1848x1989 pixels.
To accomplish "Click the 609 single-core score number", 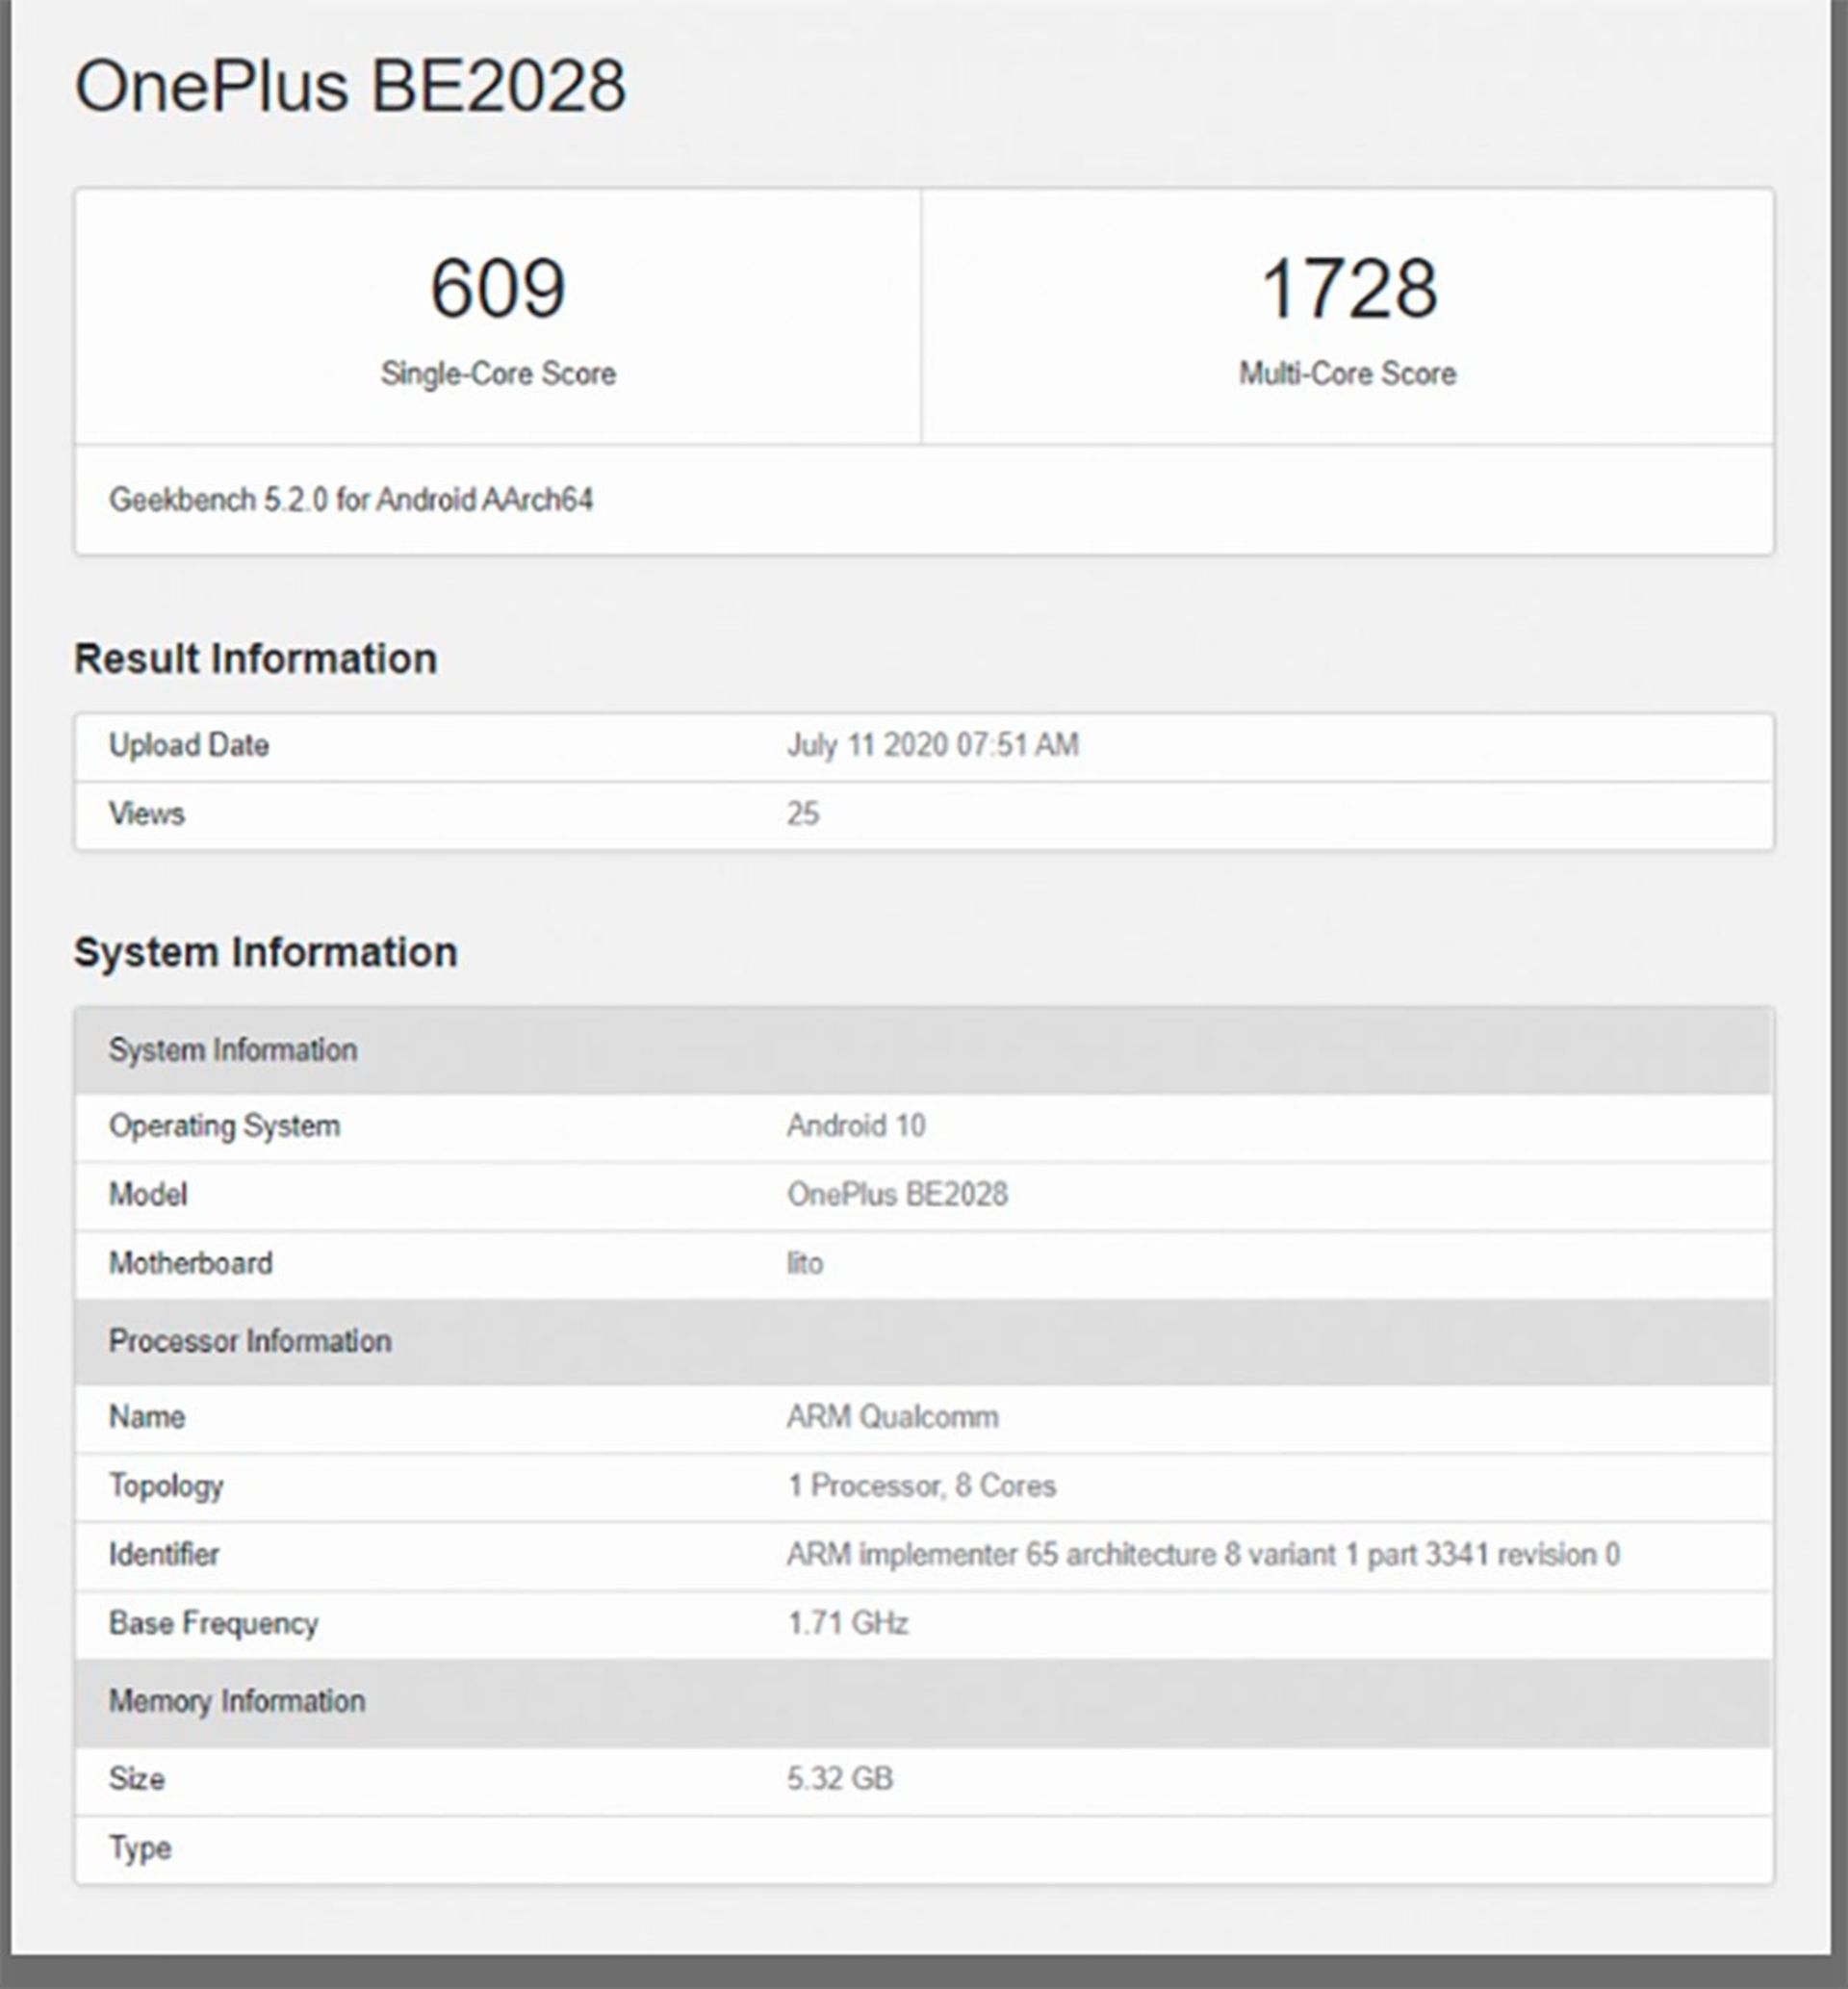I will [x=498, y=289].
